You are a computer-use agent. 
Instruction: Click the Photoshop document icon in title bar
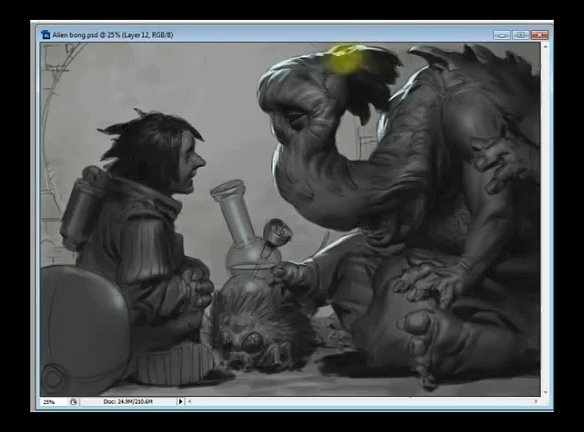[x=45, y=35]
